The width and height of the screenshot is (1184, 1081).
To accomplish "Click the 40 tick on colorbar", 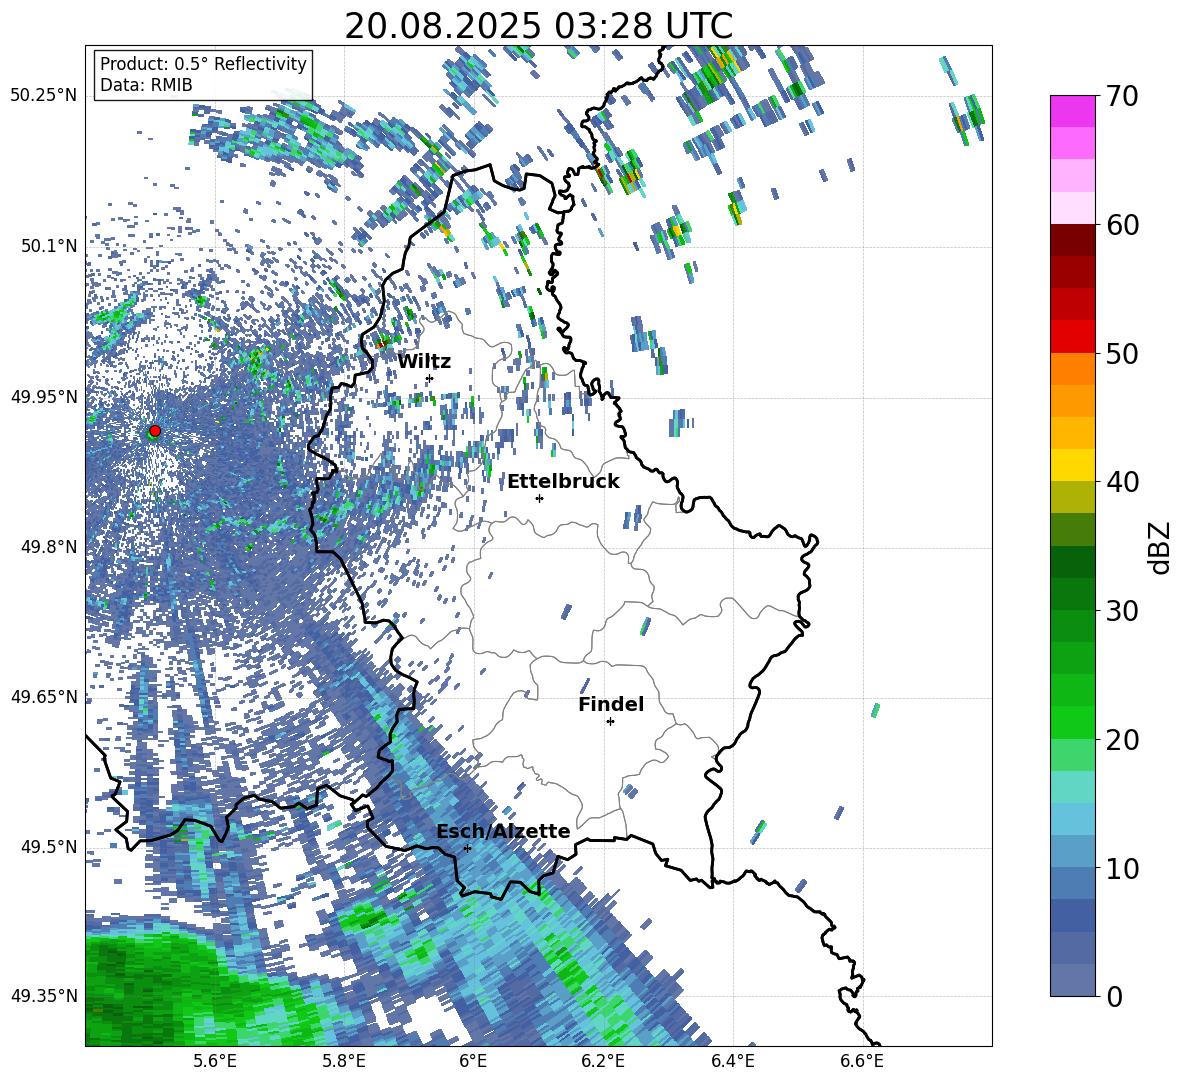I will [1122, 482].
